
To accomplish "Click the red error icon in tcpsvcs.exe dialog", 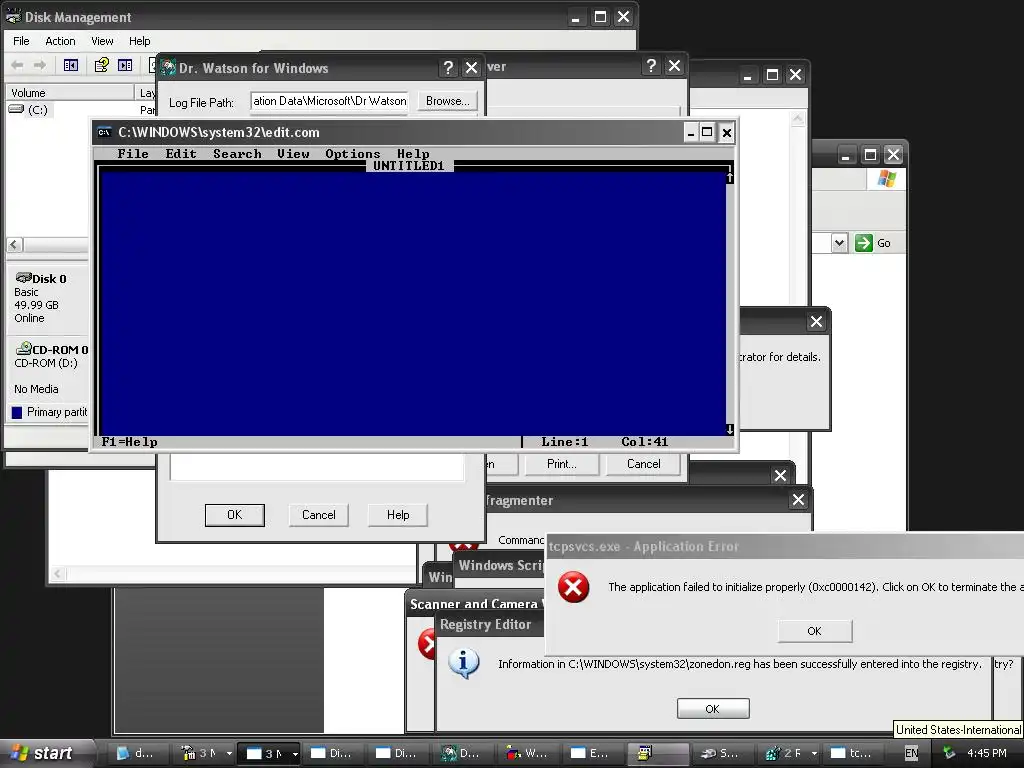I will click(573, 587).
